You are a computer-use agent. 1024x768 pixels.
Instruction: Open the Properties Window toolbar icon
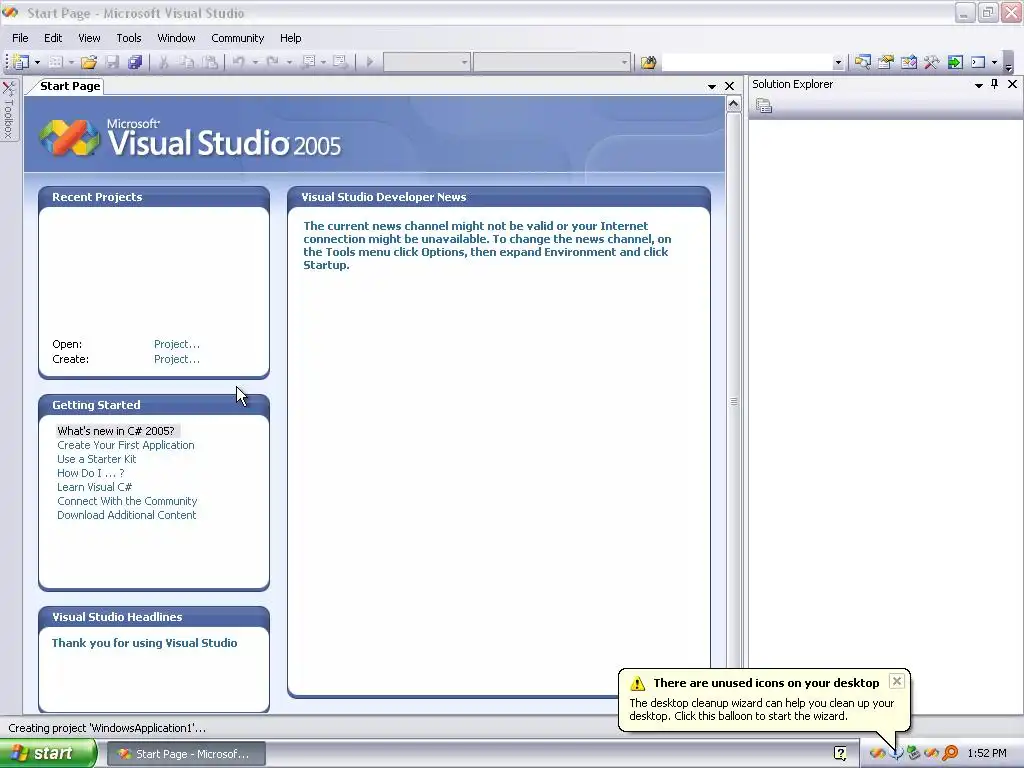[x=886, y=62]
